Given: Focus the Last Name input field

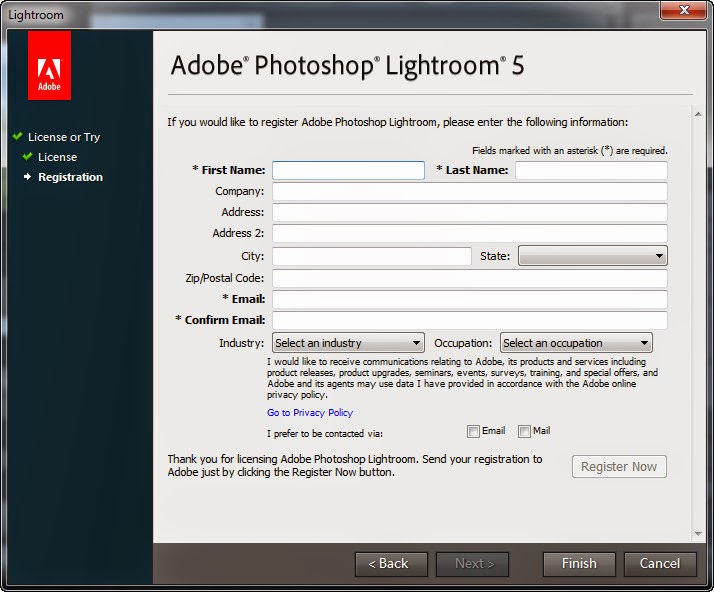Looking at the screenshot, I should pyautogui.click(x=591, y=170).
